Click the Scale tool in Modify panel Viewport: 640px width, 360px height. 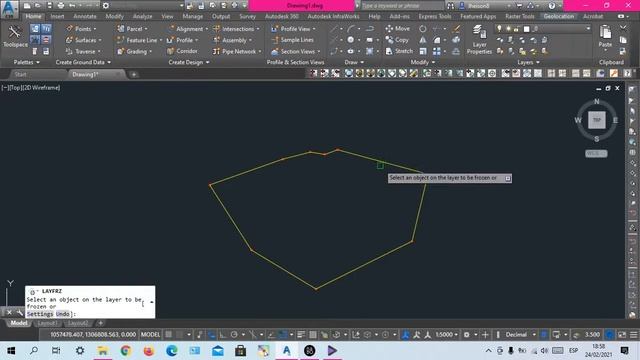(423, 51)
